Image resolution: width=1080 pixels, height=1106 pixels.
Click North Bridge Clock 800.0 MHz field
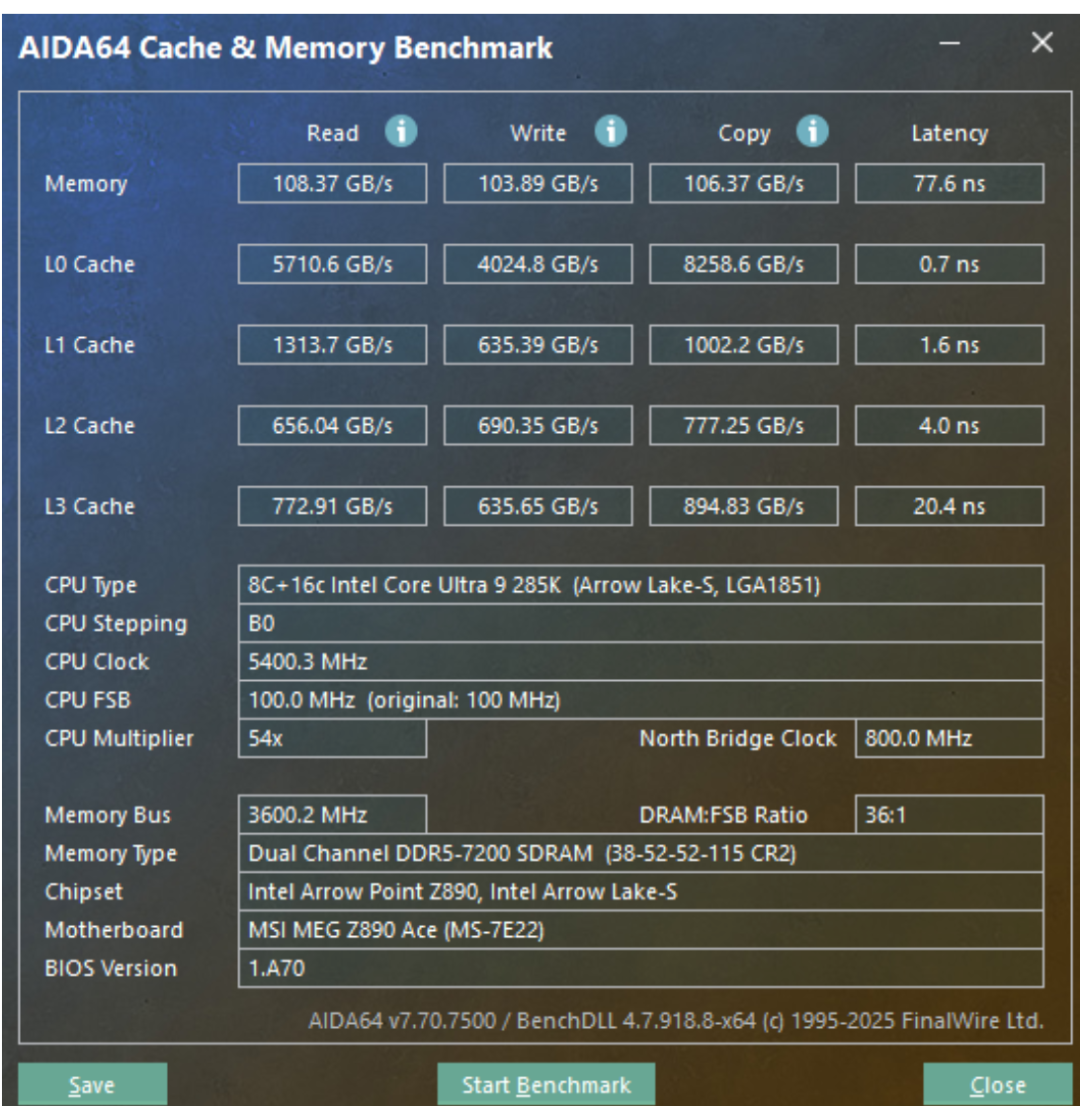949,738
